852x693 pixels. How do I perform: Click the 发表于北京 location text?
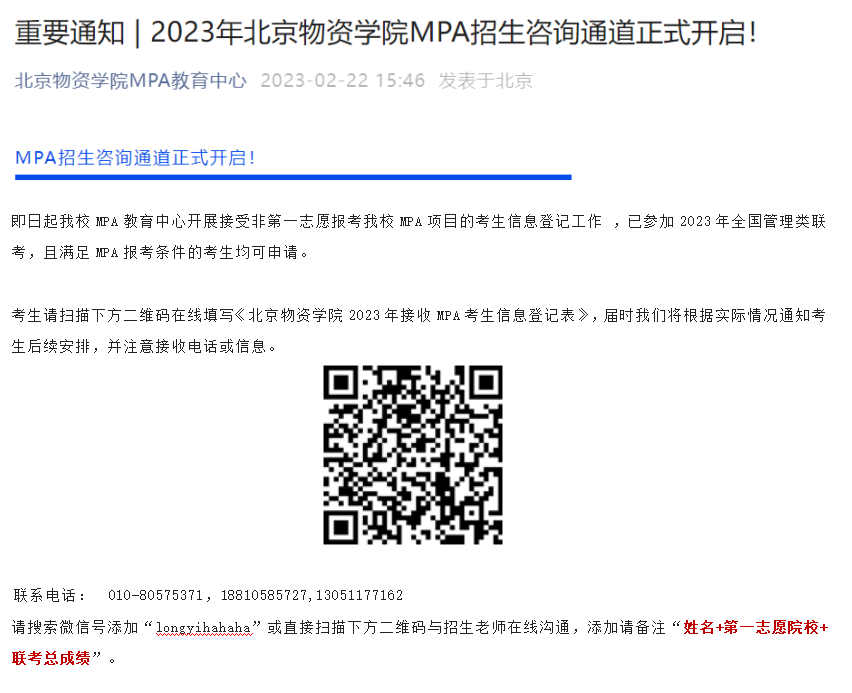485,80
